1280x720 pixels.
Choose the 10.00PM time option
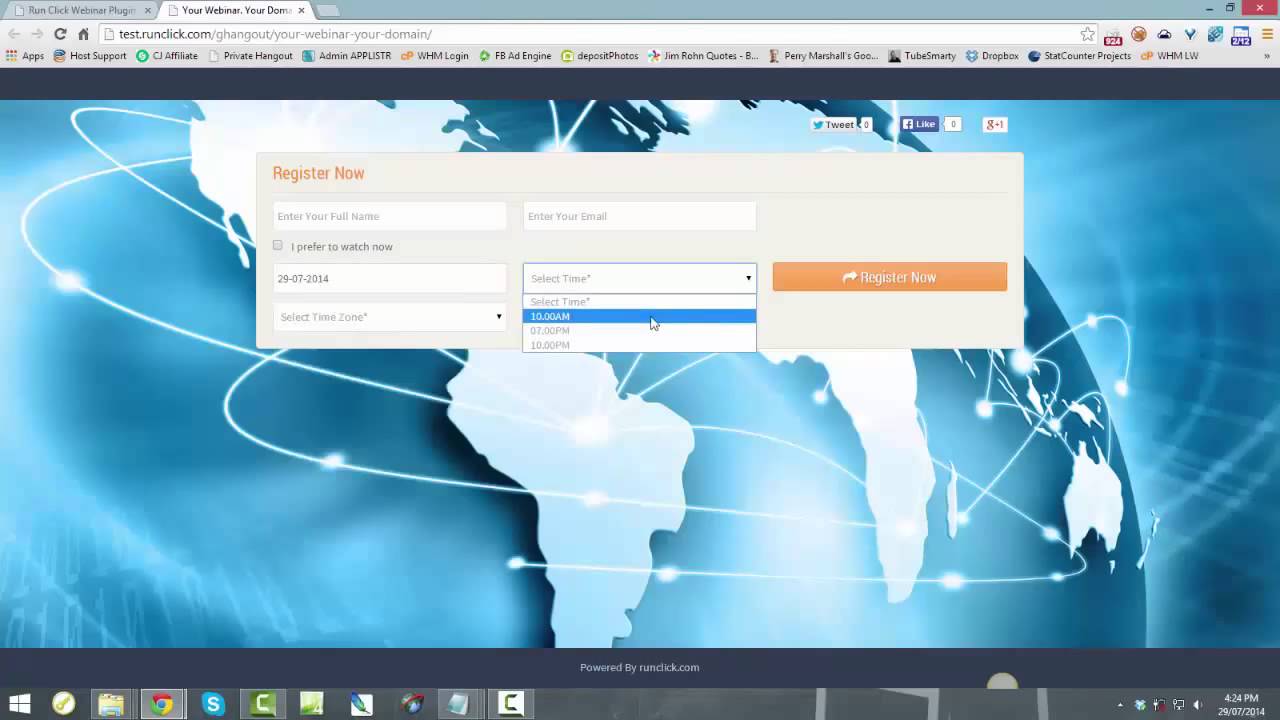tap(640, 345)
